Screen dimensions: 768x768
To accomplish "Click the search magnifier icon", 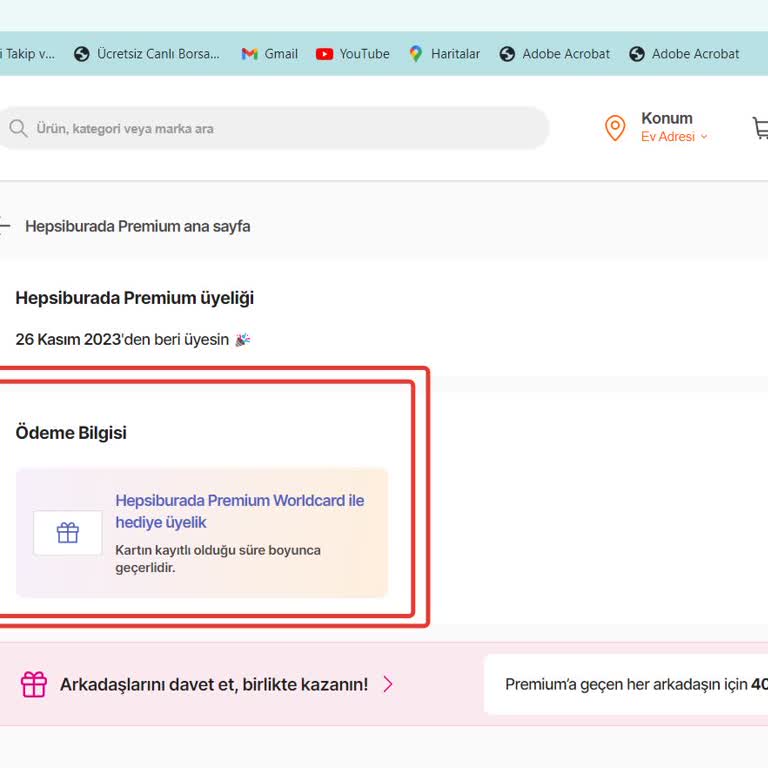I will coord(18,129).
